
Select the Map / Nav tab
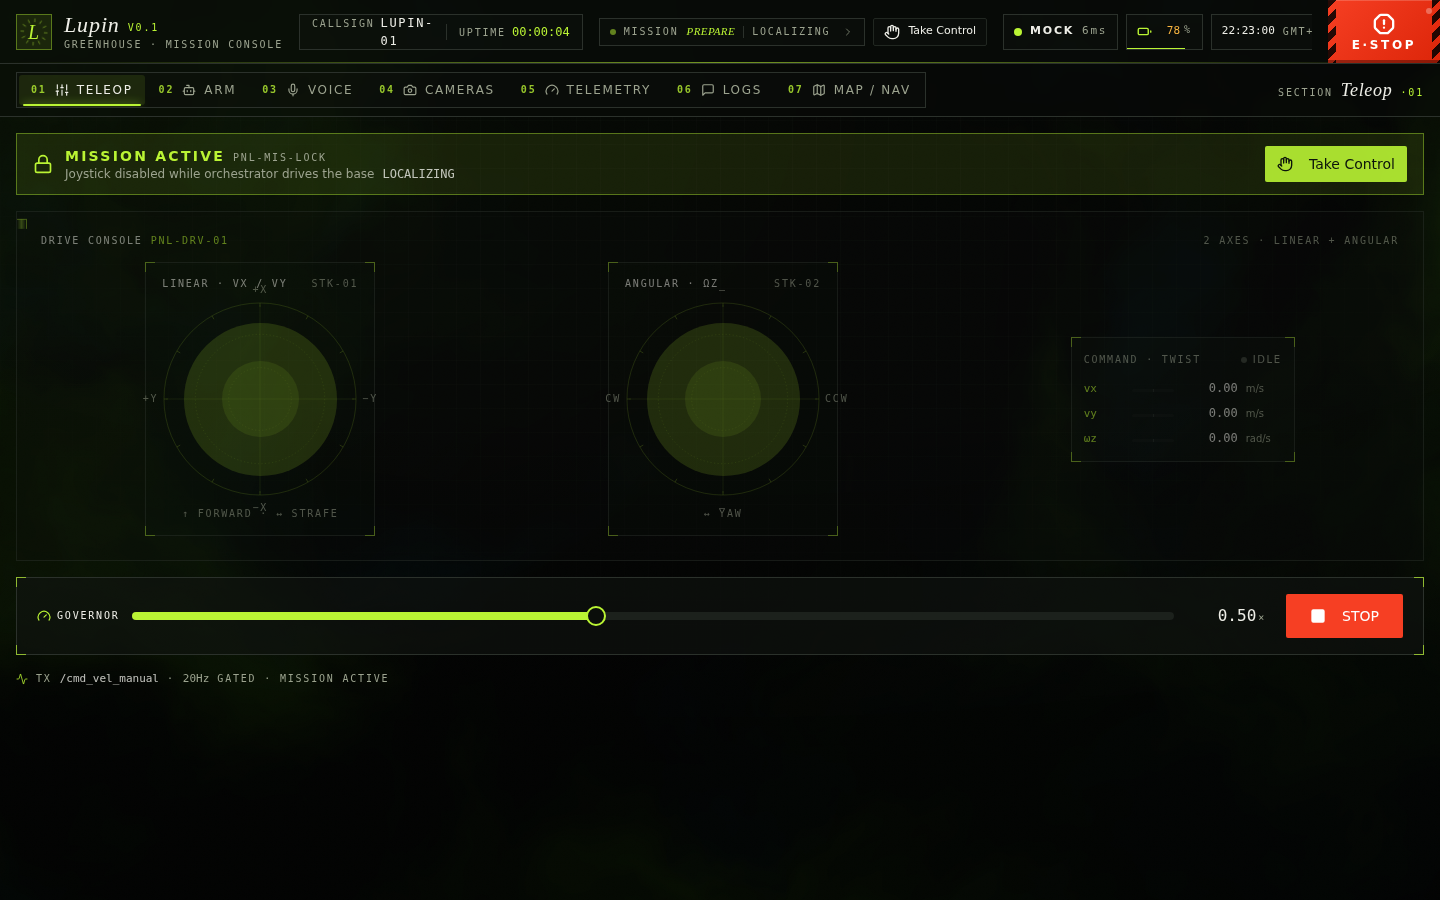(x=849, y=90)
